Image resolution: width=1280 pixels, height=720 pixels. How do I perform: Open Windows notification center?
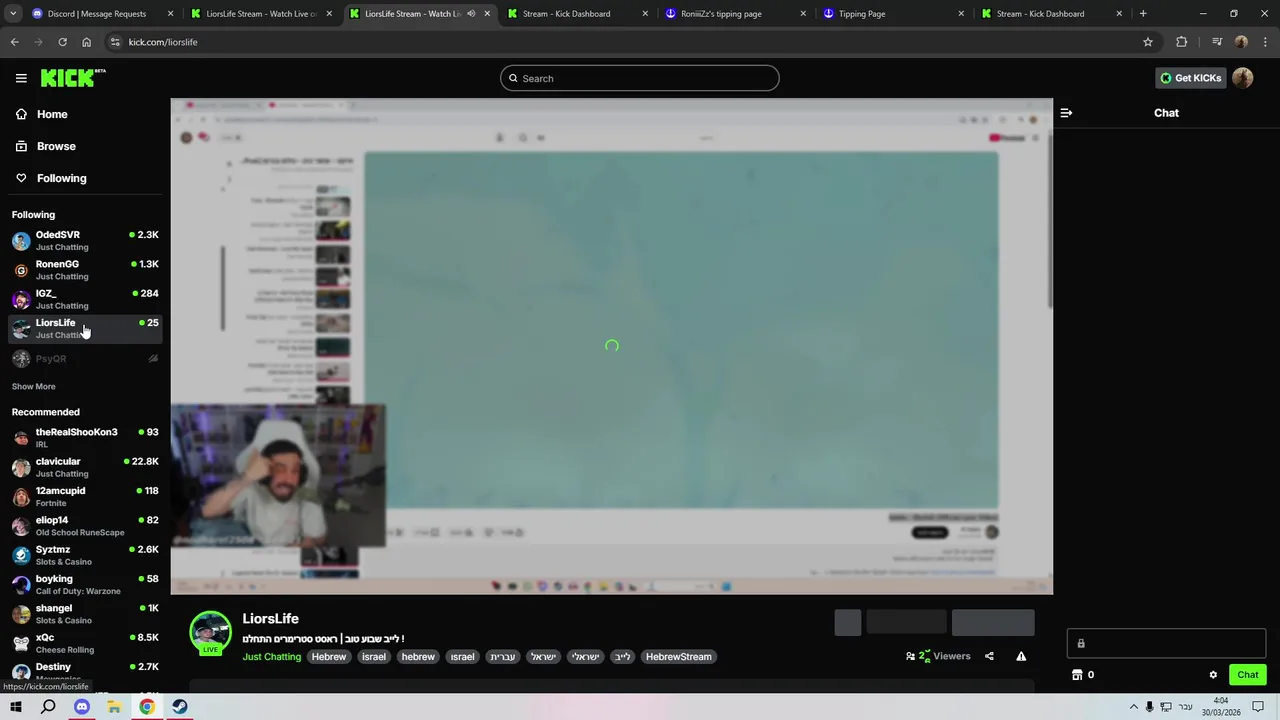click(1258, 707)
